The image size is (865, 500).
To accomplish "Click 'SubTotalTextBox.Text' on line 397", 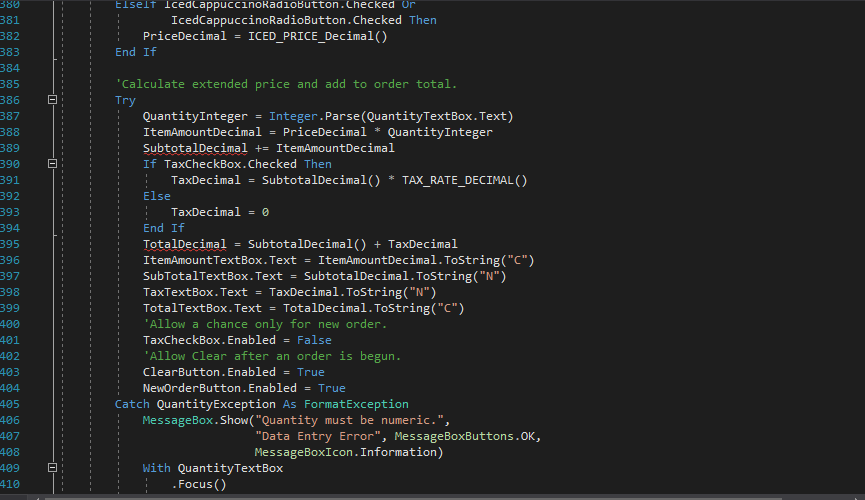I will 213,276.
